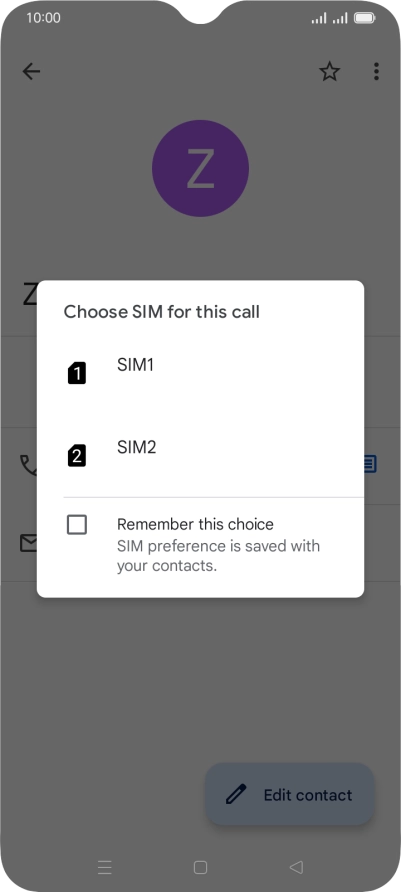Star this contact as favorite
The image size is (401, 892).
[x=329, y=72]
